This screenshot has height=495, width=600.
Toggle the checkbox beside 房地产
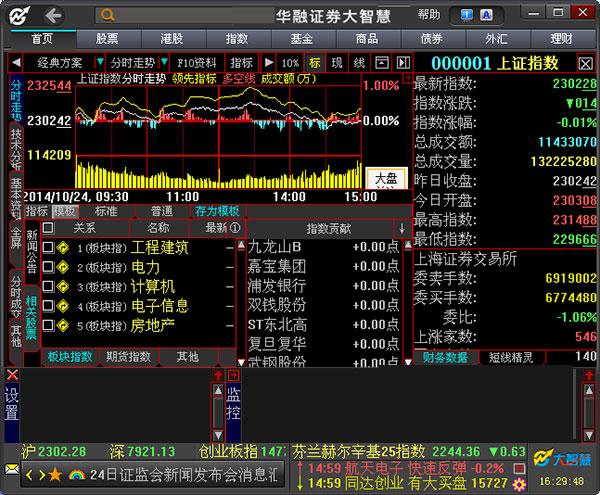[x=47, y=325]
